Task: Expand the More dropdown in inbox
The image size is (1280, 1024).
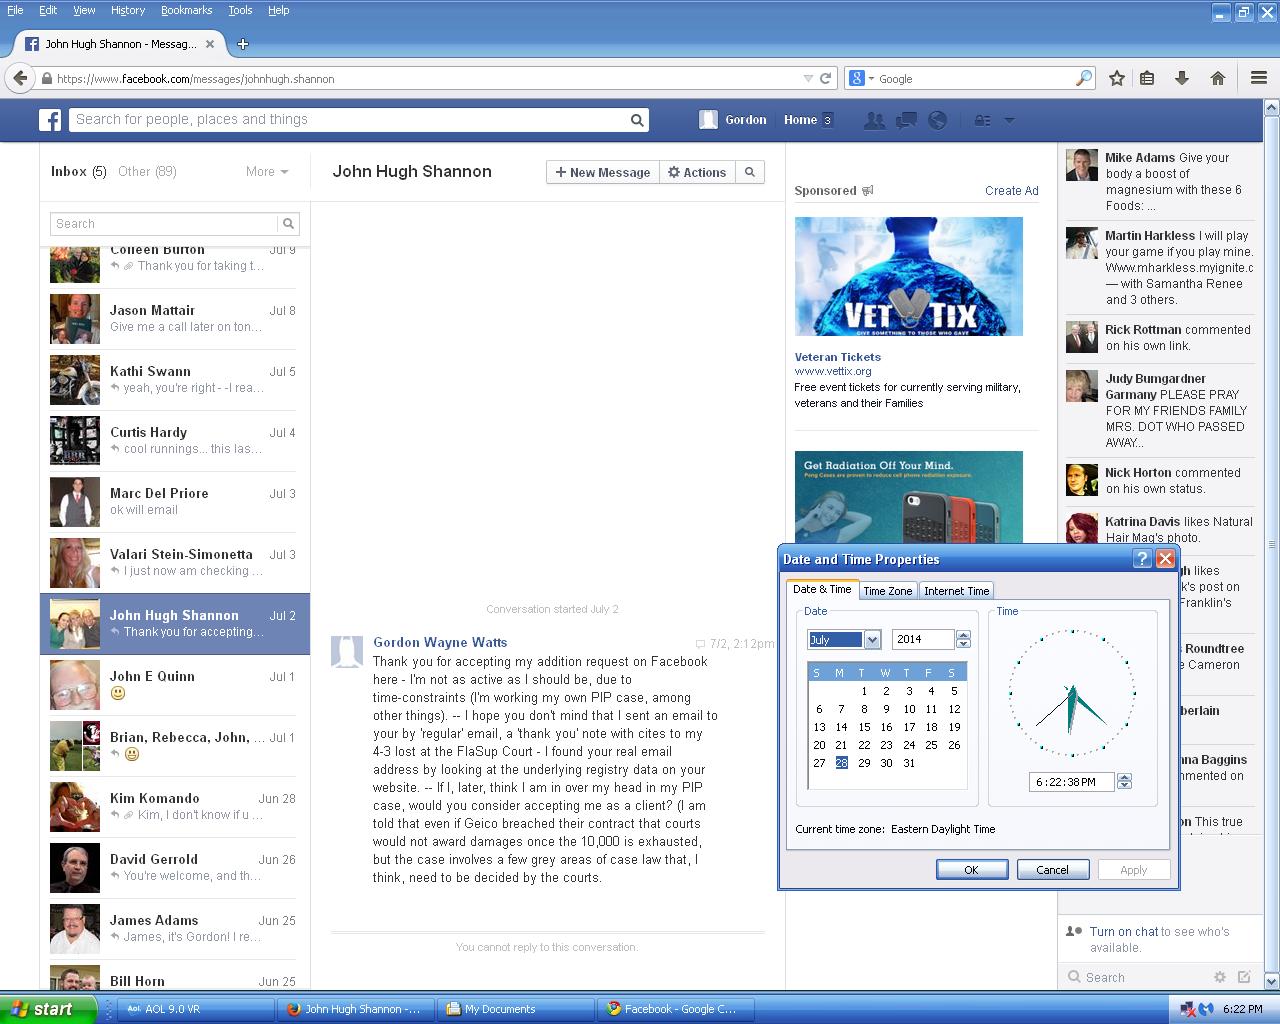Action: coord(267,172)
